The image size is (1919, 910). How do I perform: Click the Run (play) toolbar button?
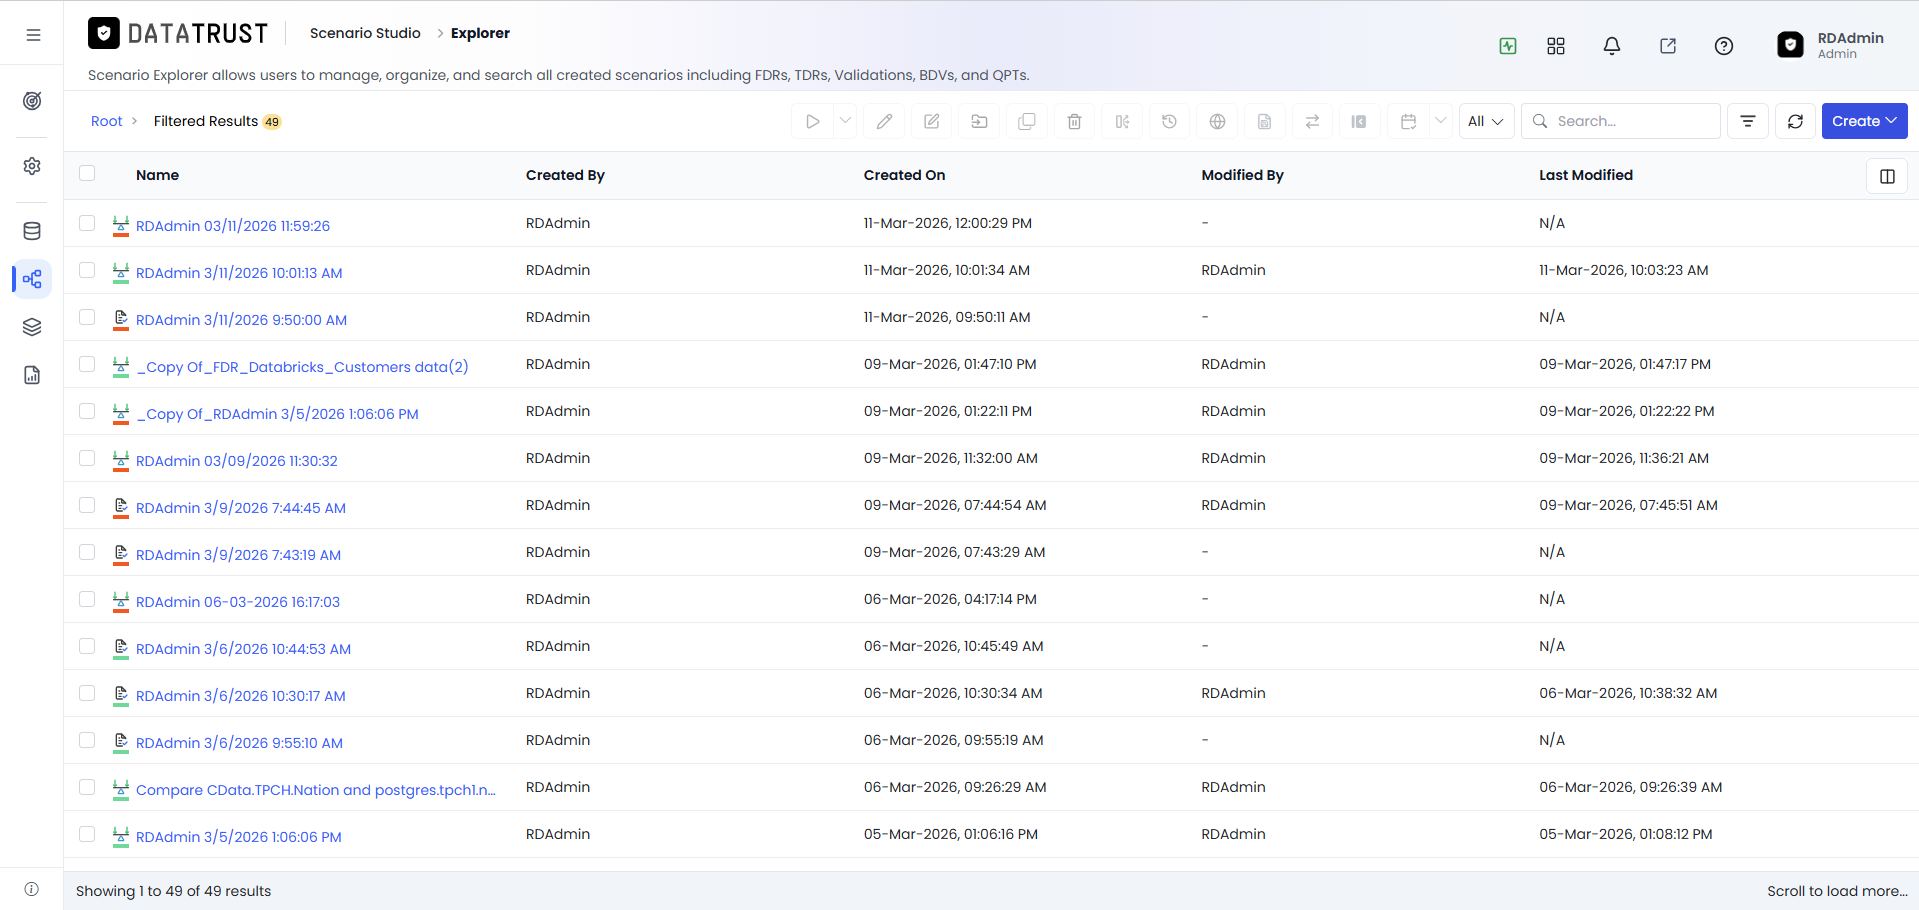coord(813,121)
